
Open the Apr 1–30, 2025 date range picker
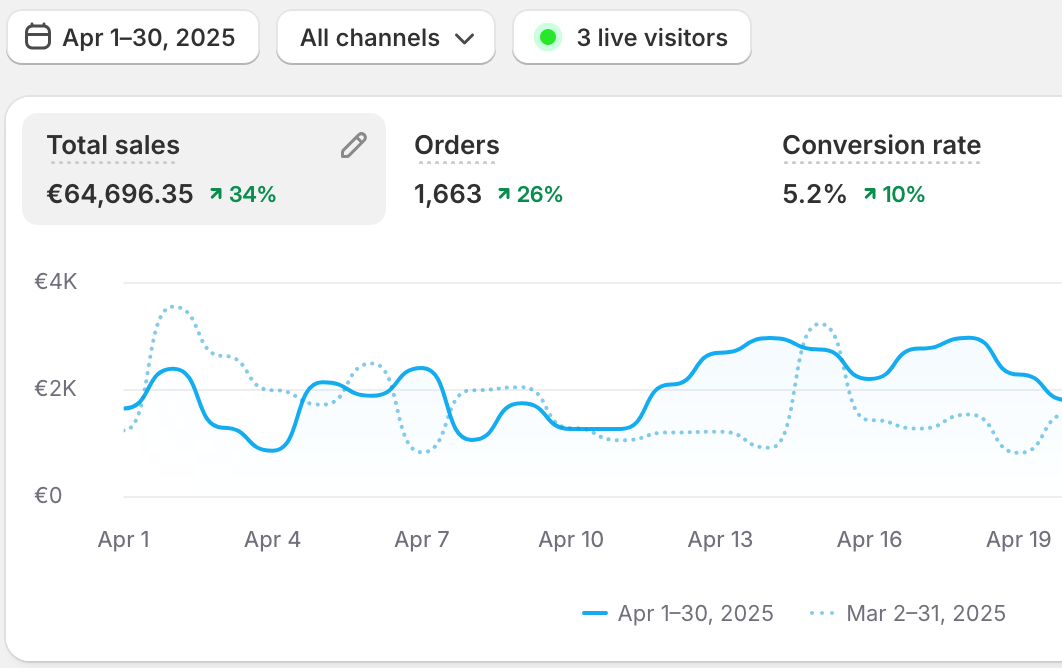pos(133,38)
